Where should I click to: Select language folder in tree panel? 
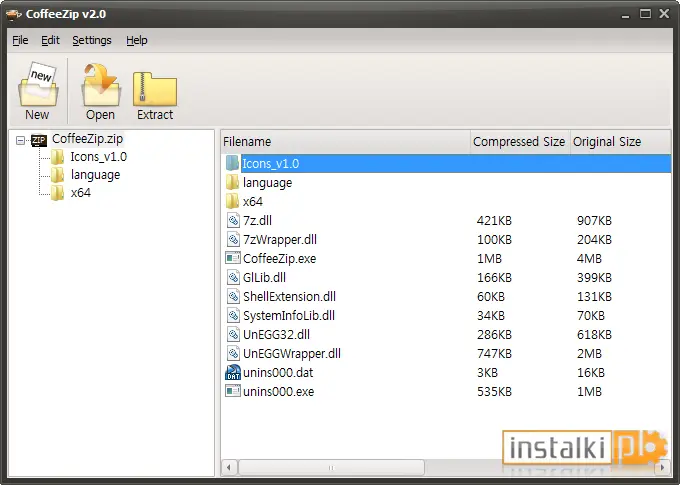[95, 175]
